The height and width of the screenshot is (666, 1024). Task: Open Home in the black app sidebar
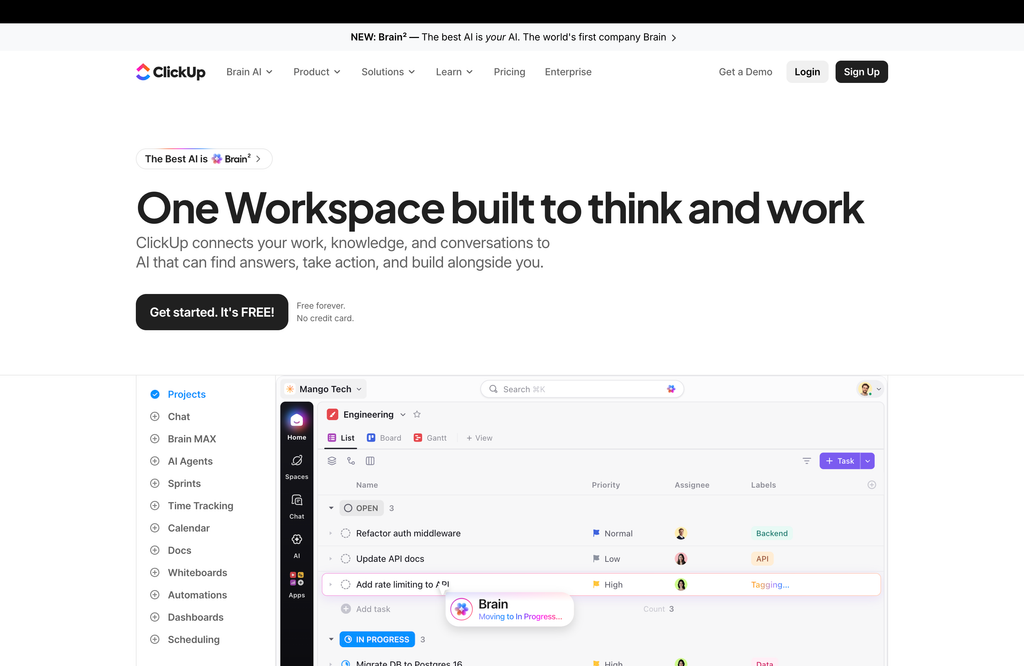click(296, 426)
